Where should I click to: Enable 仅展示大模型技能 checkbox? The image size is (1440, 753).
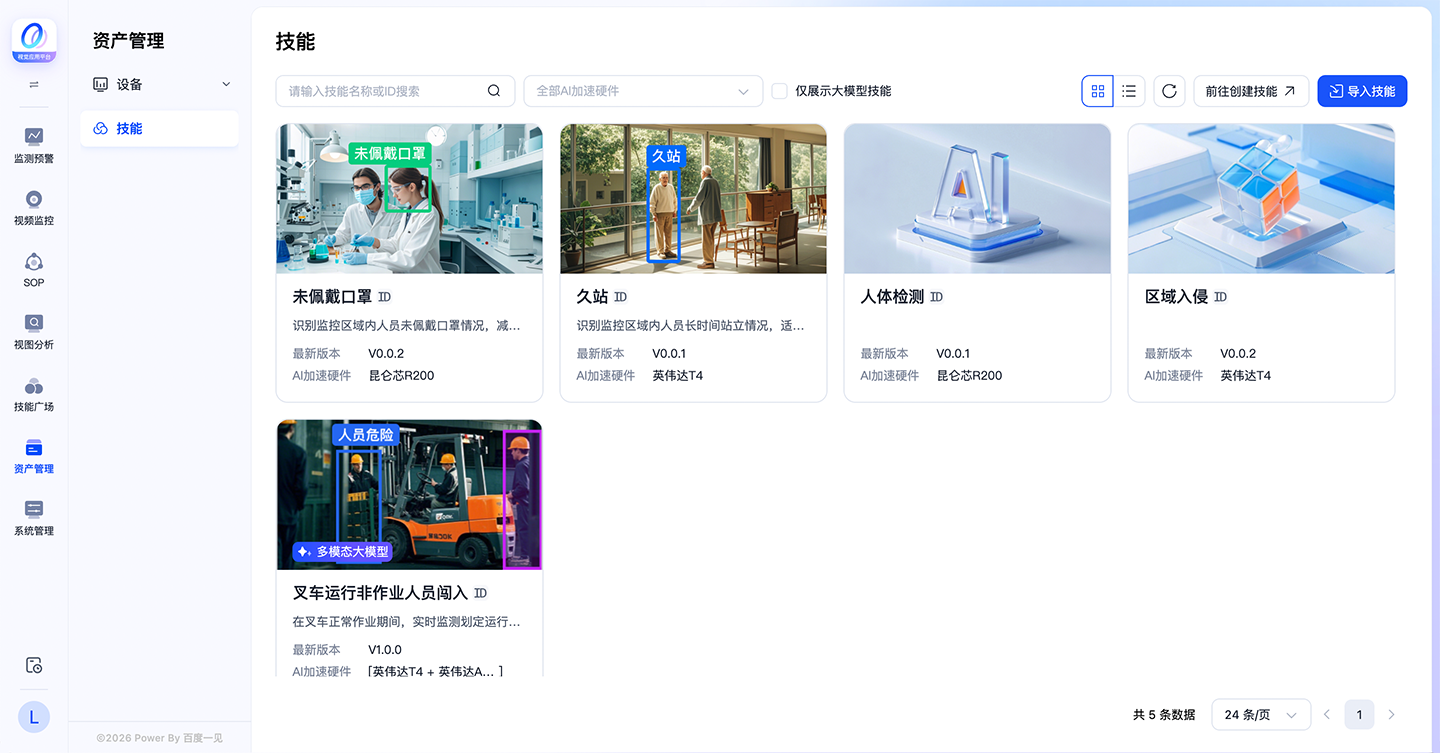point(779,91)
